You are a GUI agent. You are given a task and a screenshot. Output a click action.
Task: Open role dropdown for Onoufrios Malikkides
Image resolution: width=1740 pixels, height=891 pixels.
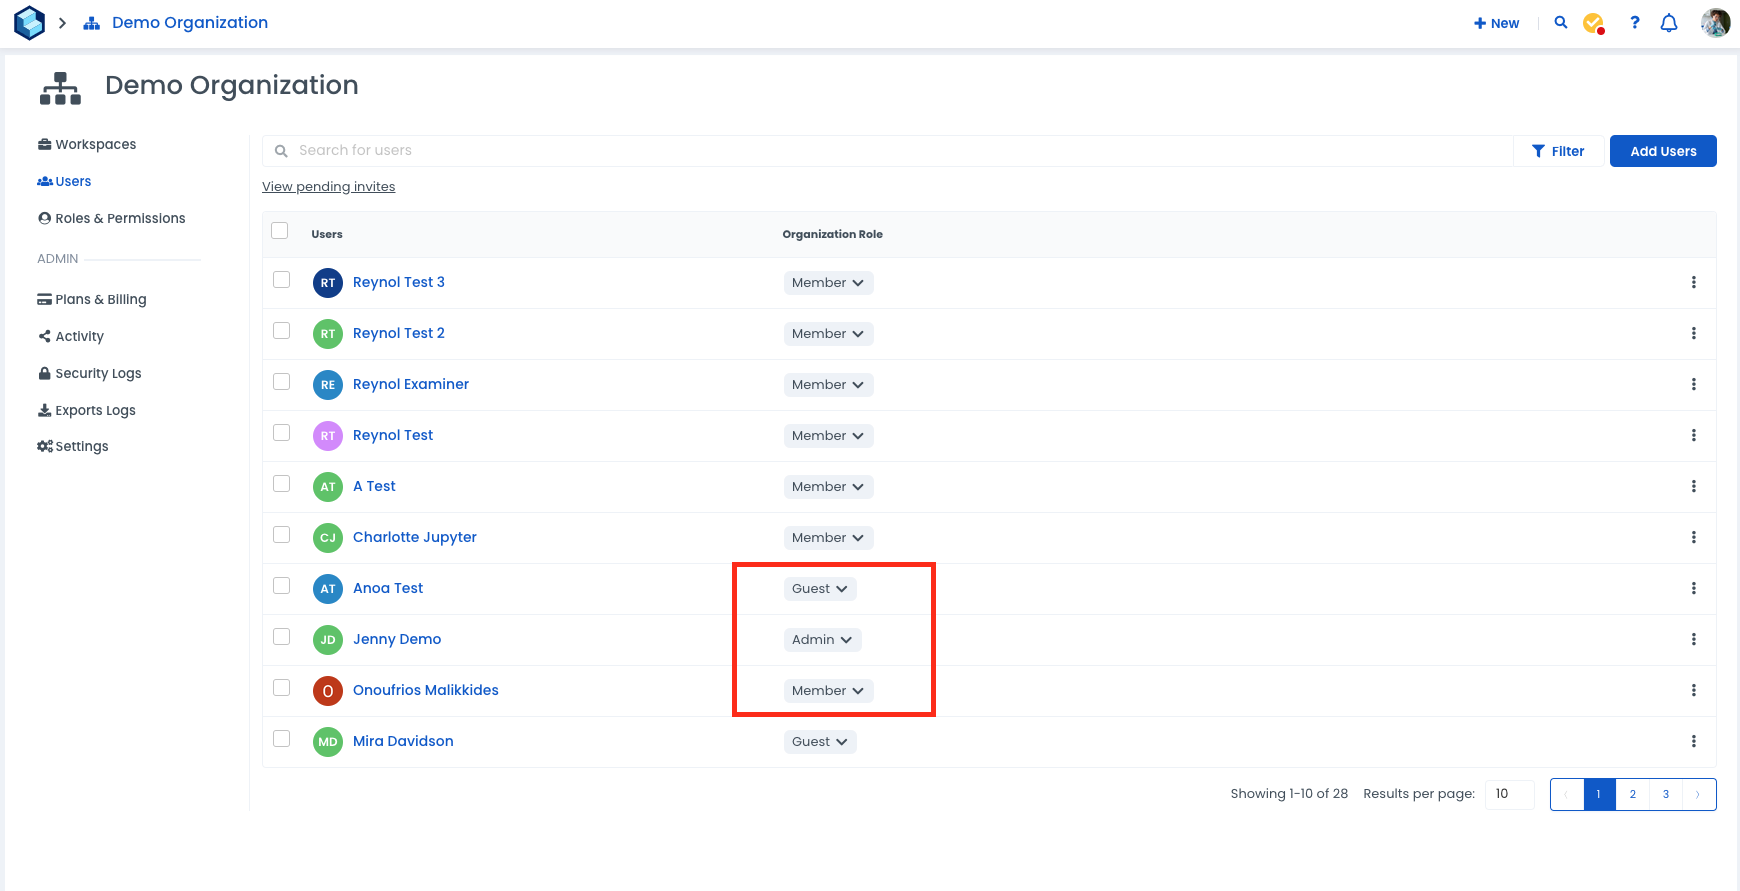pos(828,691)
